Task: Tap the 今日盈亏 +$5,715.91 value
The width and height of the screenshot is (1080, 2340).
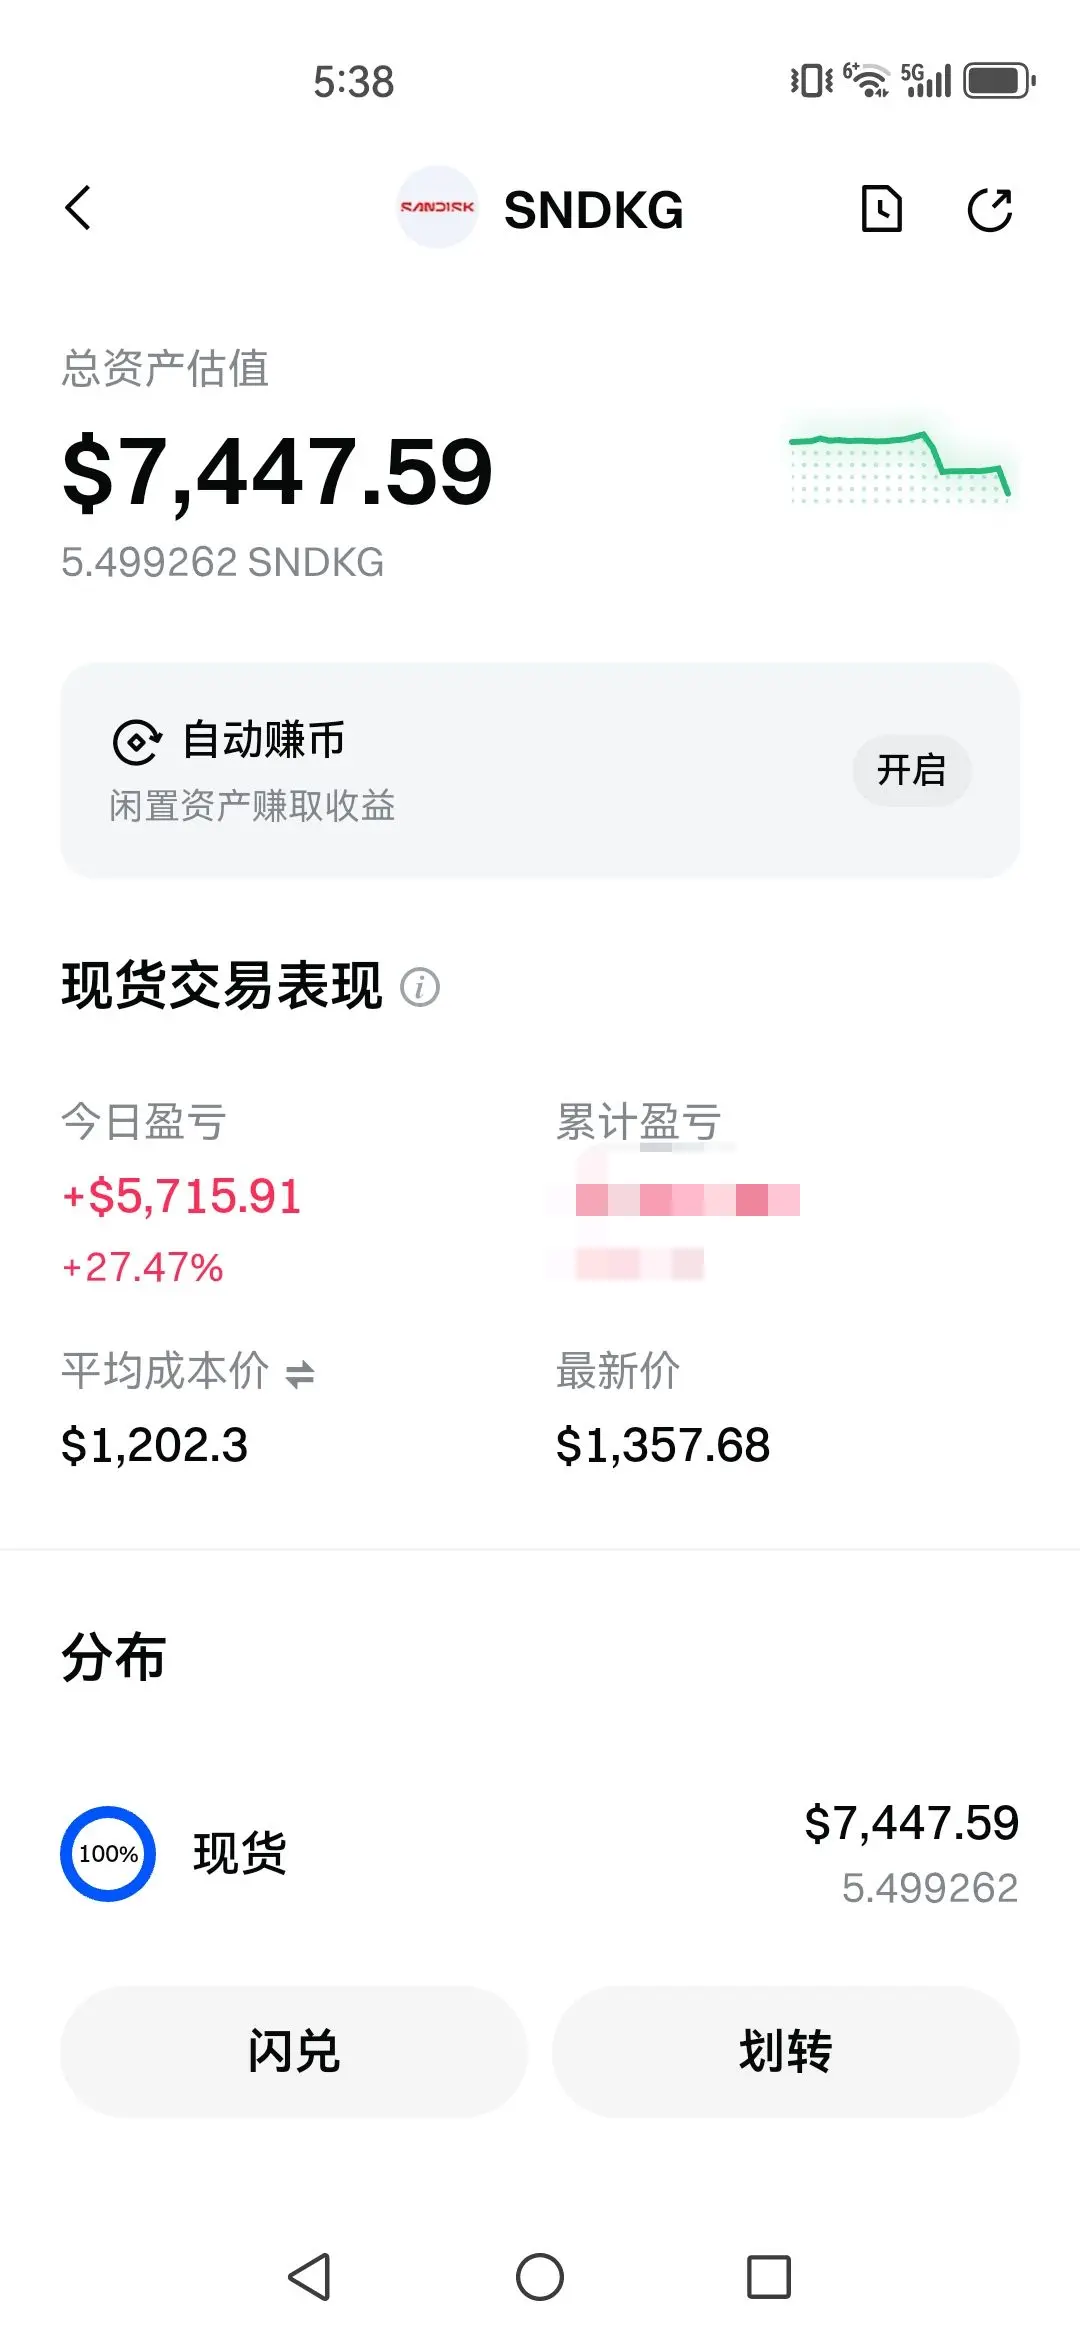Action: point(181,1196)
